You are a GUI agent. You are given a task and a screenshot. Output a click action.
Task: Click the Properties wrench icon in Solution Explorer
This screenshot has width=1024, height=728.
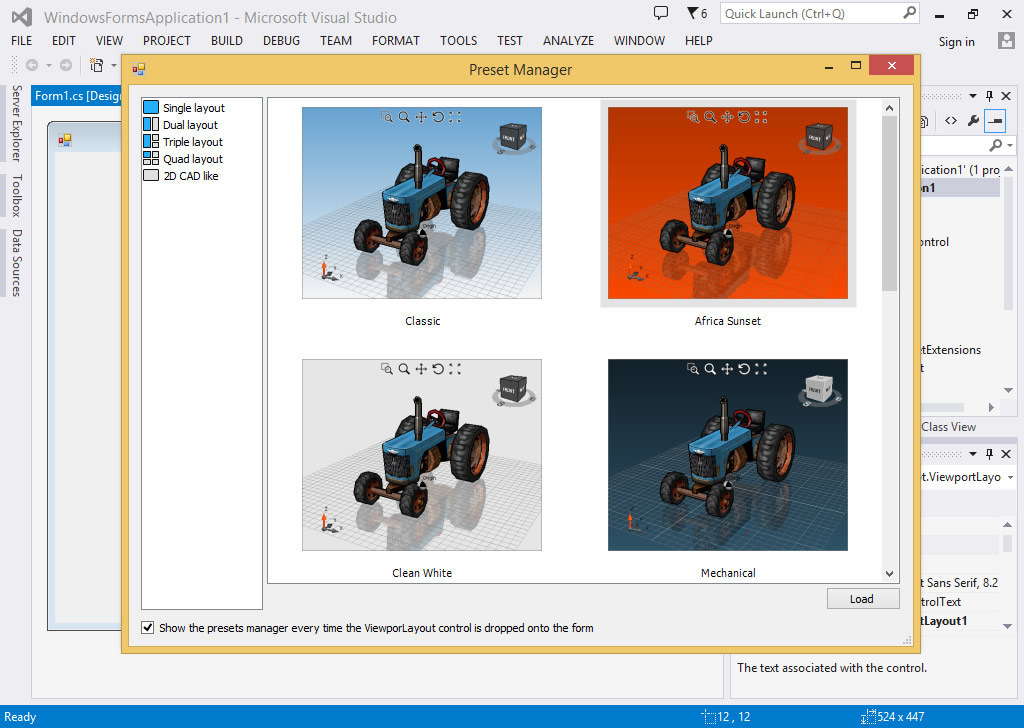[973, 120]
